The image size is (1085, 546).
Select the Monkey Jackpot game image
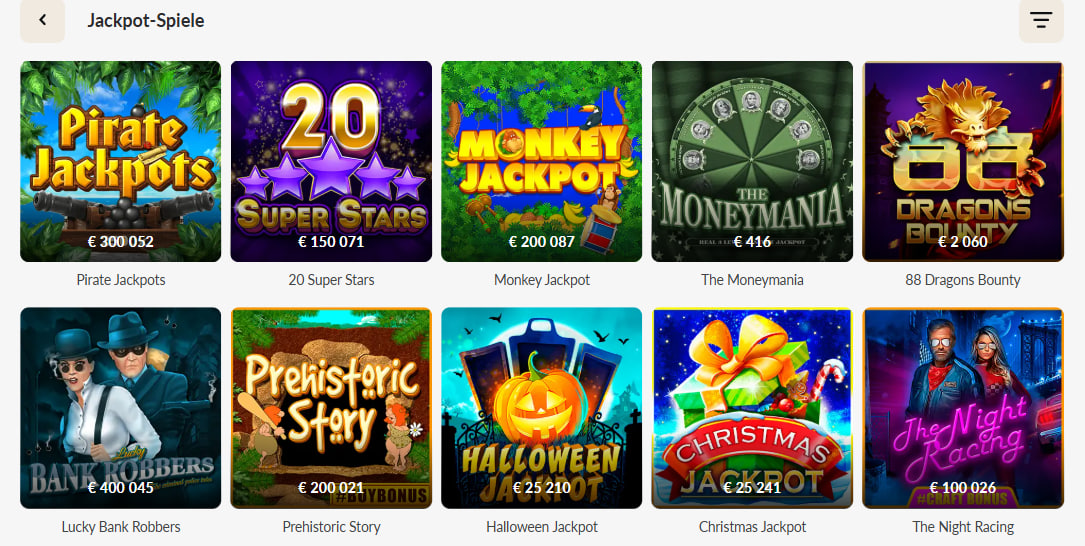click(x=541, y=161)
